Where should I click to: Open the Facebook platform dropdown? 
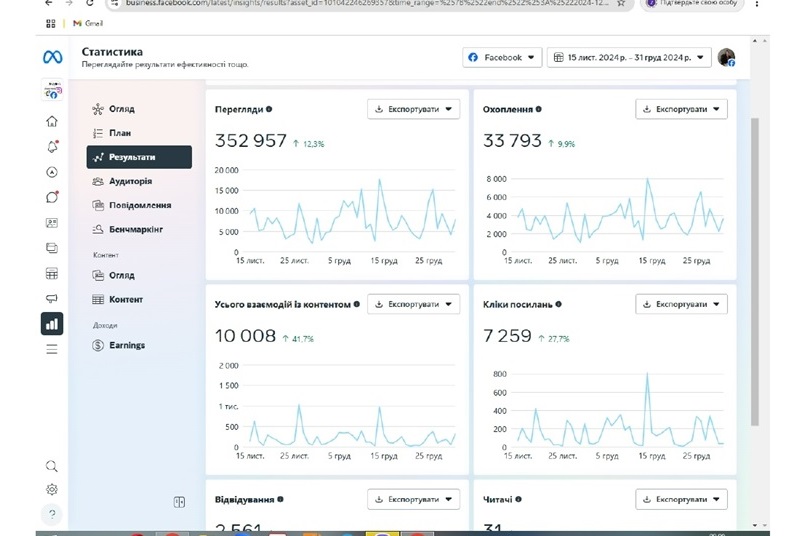(x=502, y=57)
